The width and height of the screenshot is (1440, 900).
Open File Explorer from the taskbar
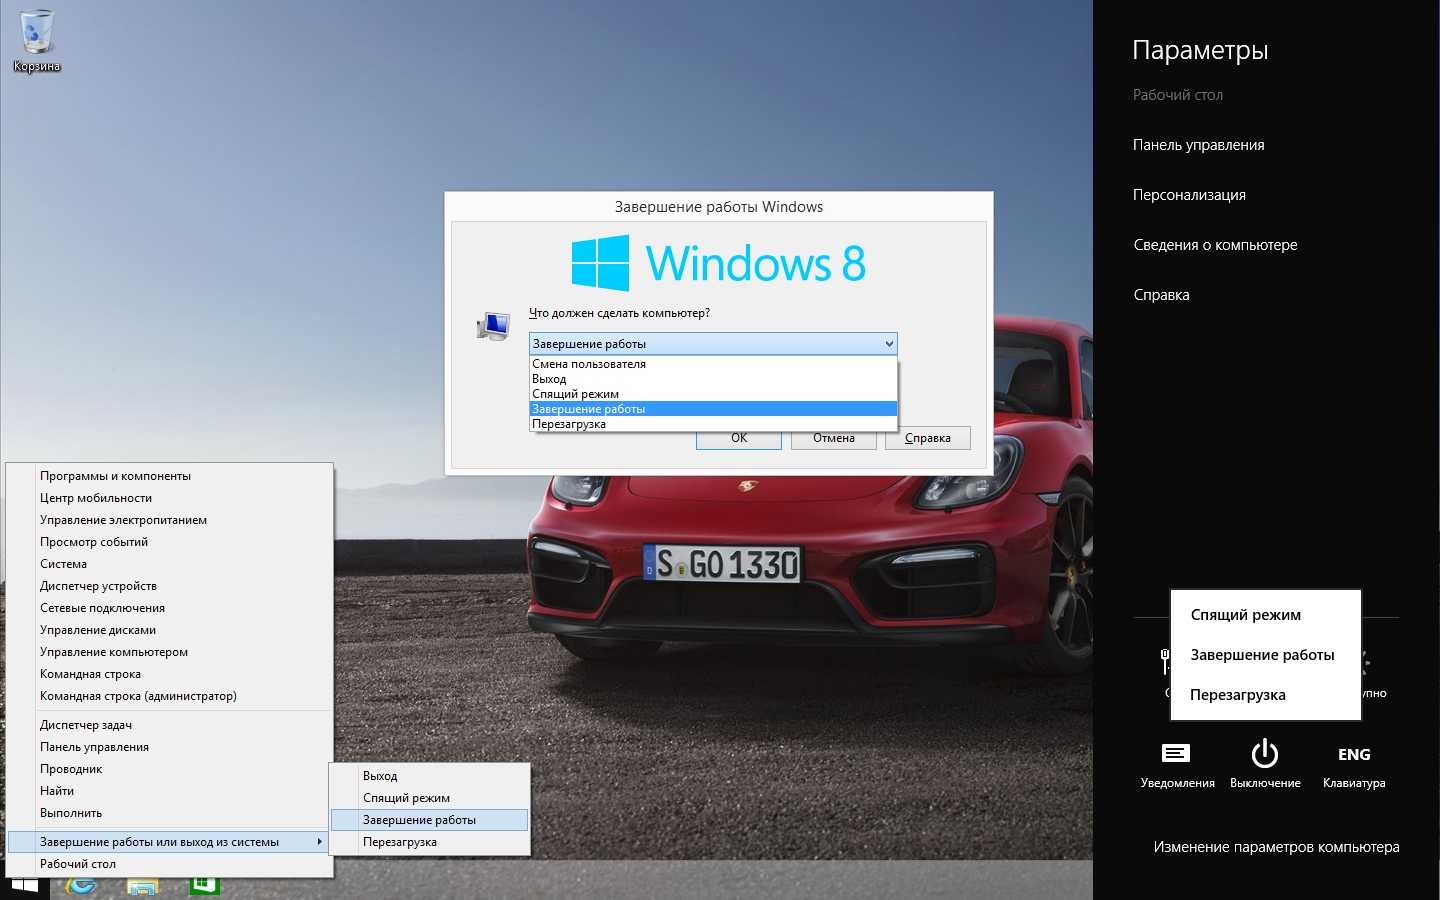pyautogui.click(x=142, y=886)
